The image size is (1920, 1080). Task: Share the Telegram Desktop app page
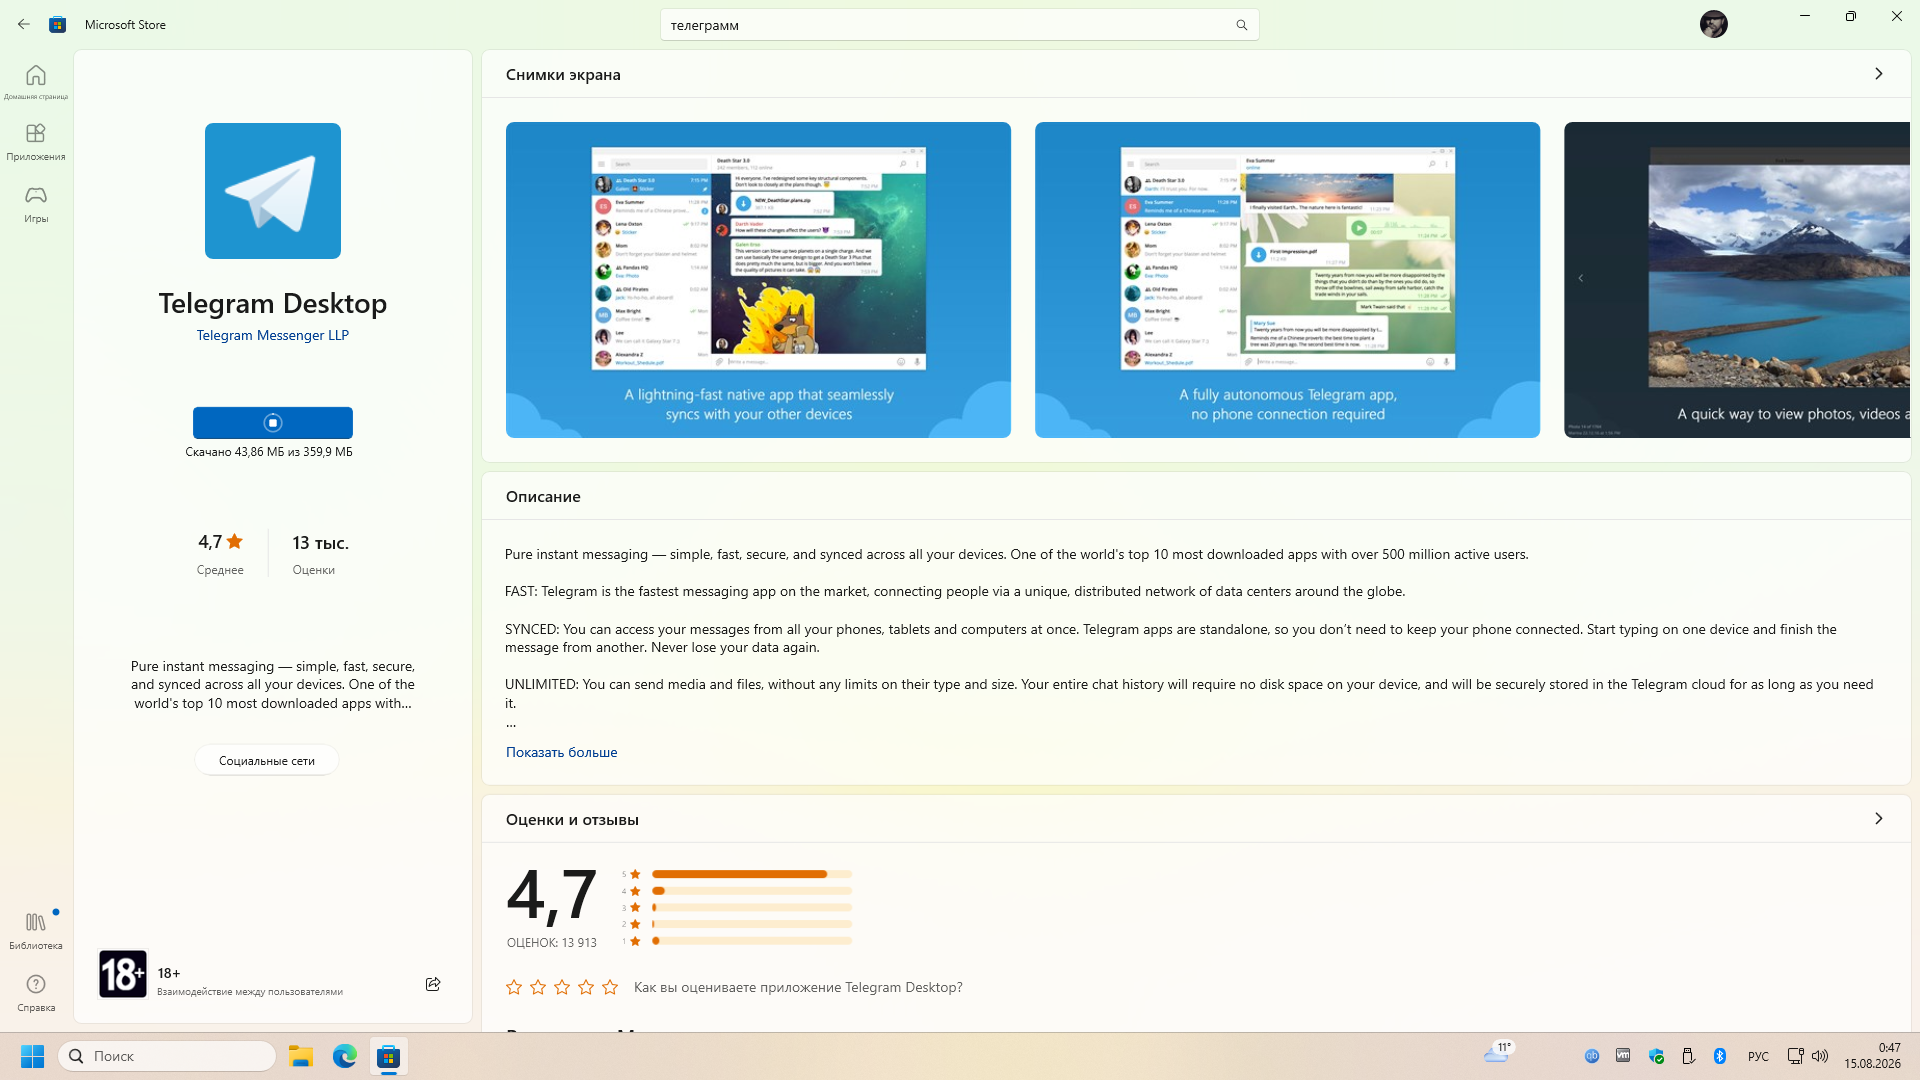[x=433, y=984]
